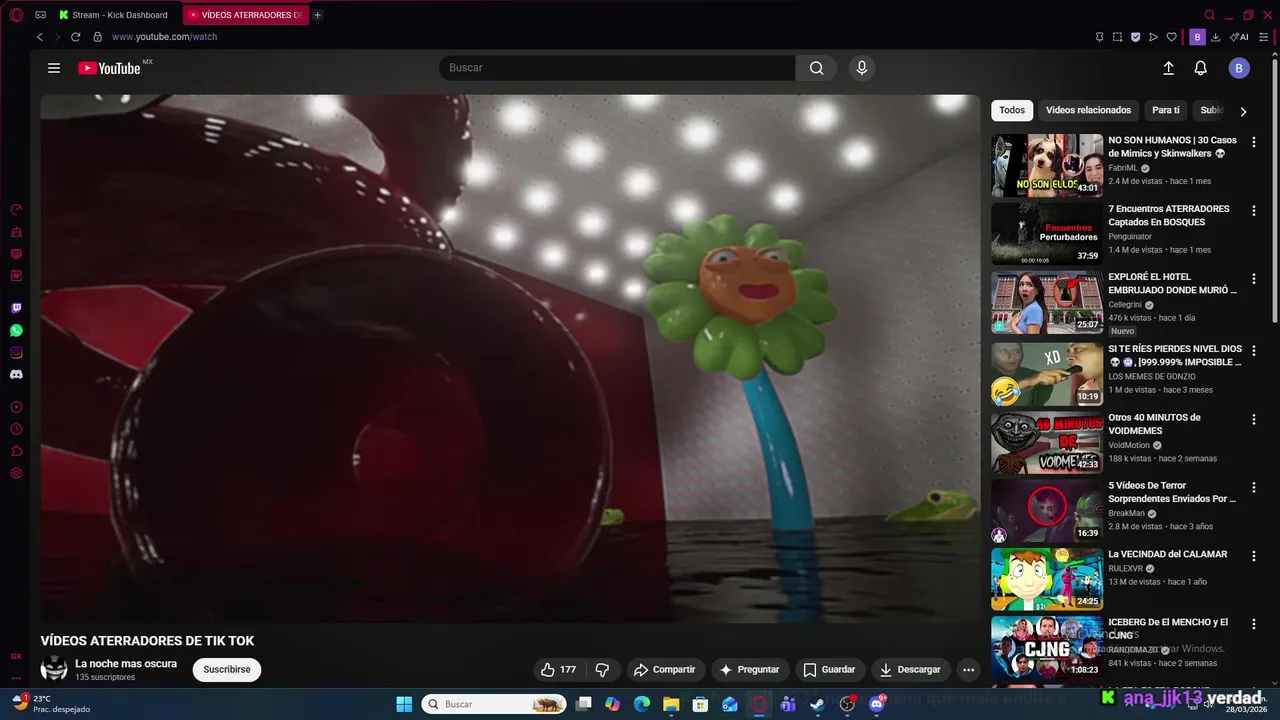Open Discord from the taskbar
Image resolution: width=1280 pixels, height=720 pixels.
click(x=877, y=704)
